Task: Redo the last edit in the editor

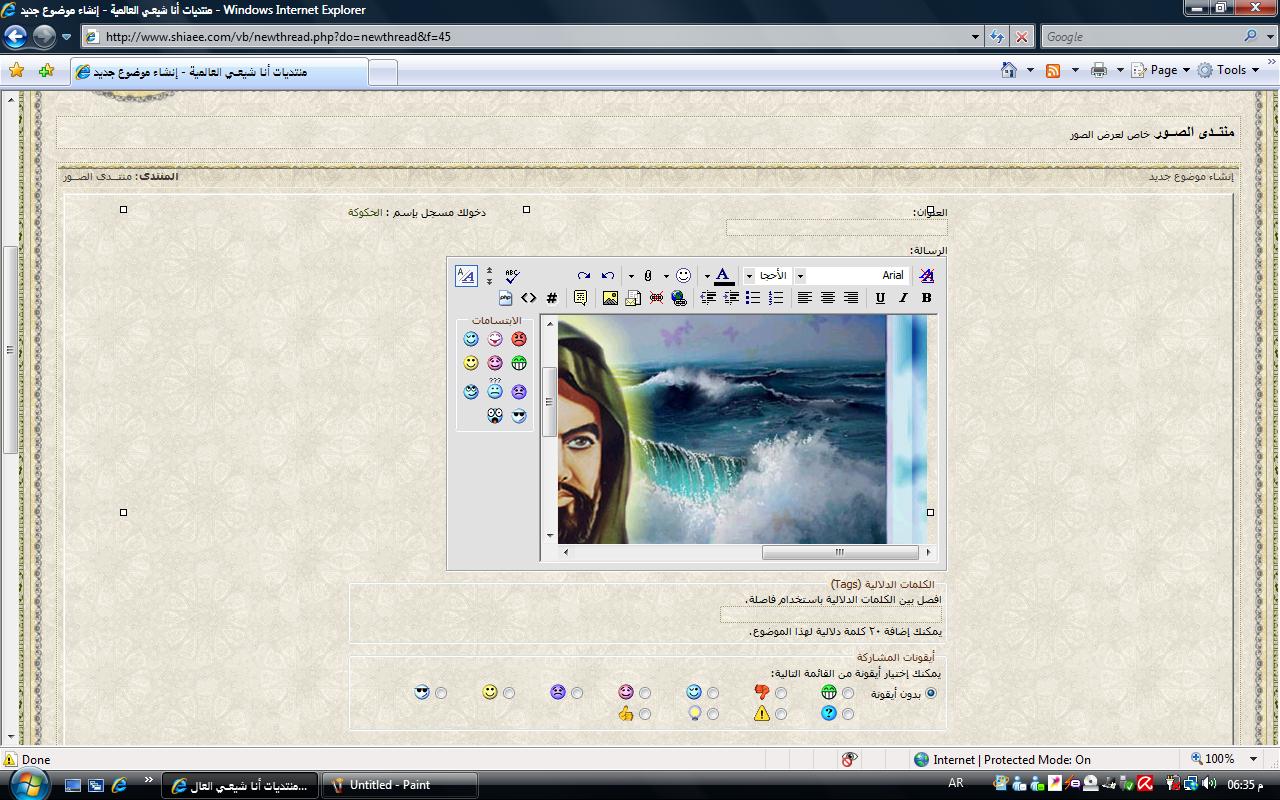Action: tap(584, 275)
